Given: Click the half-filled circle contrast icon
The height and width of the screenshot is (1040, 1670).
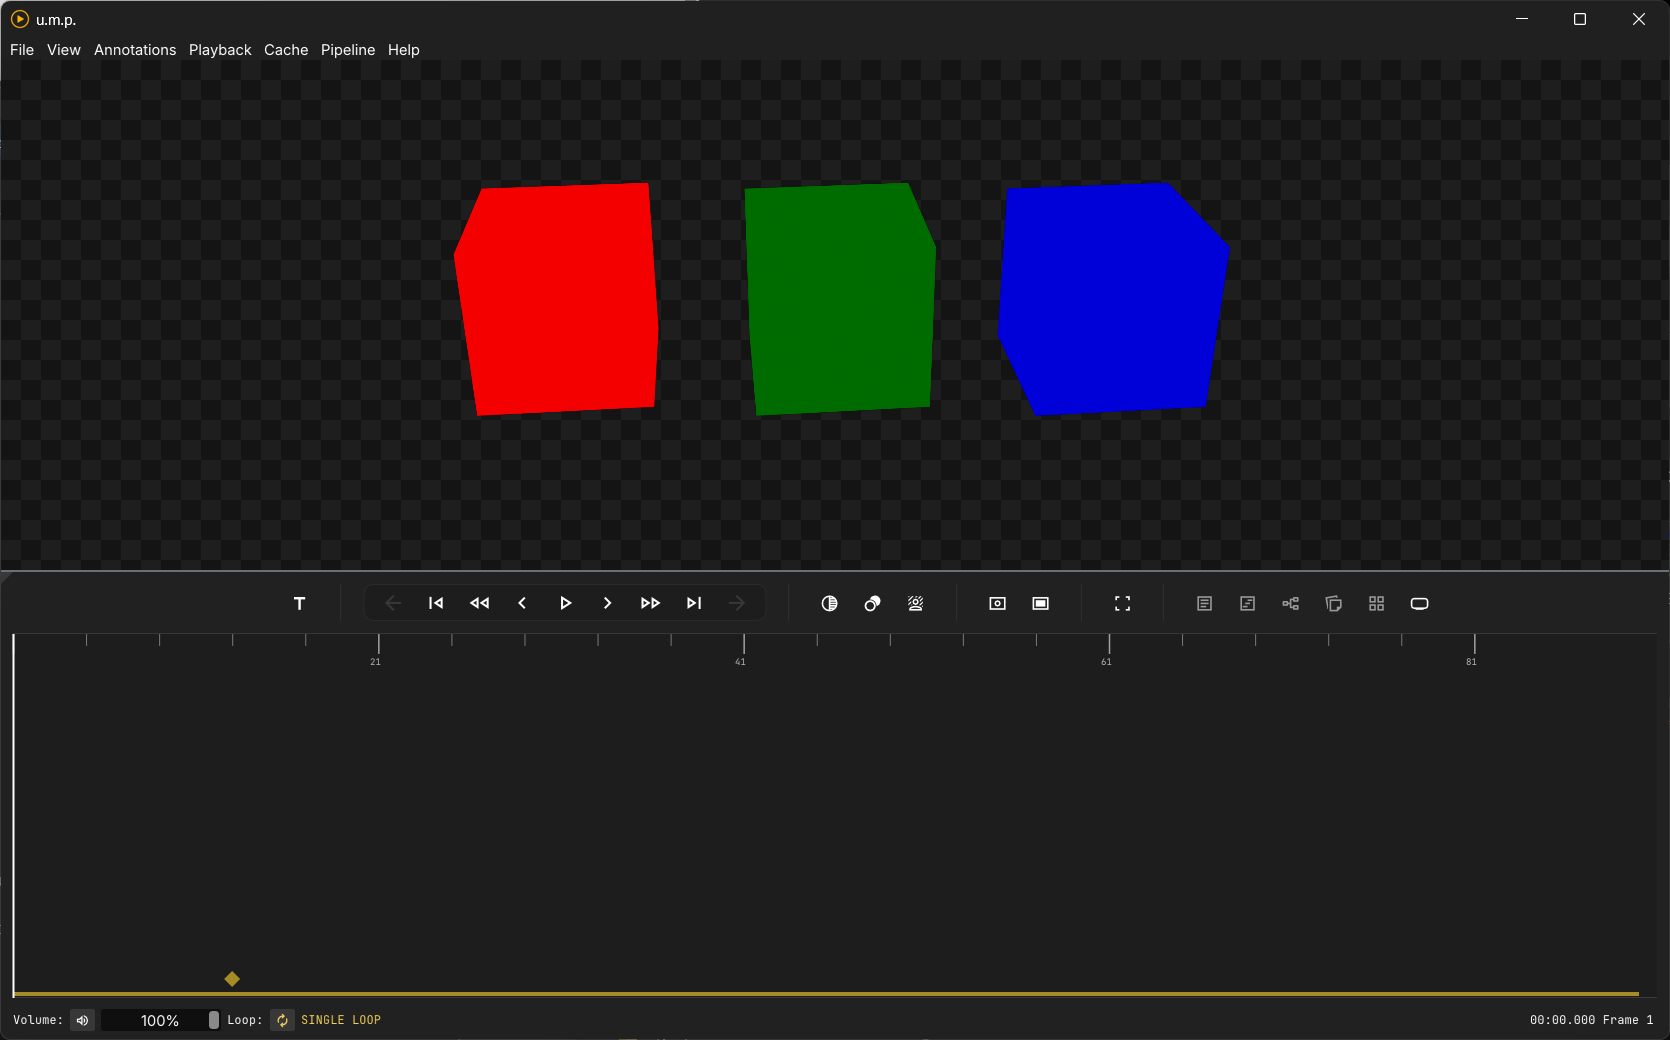Looking at the screenshot, I should pos(829,603).
